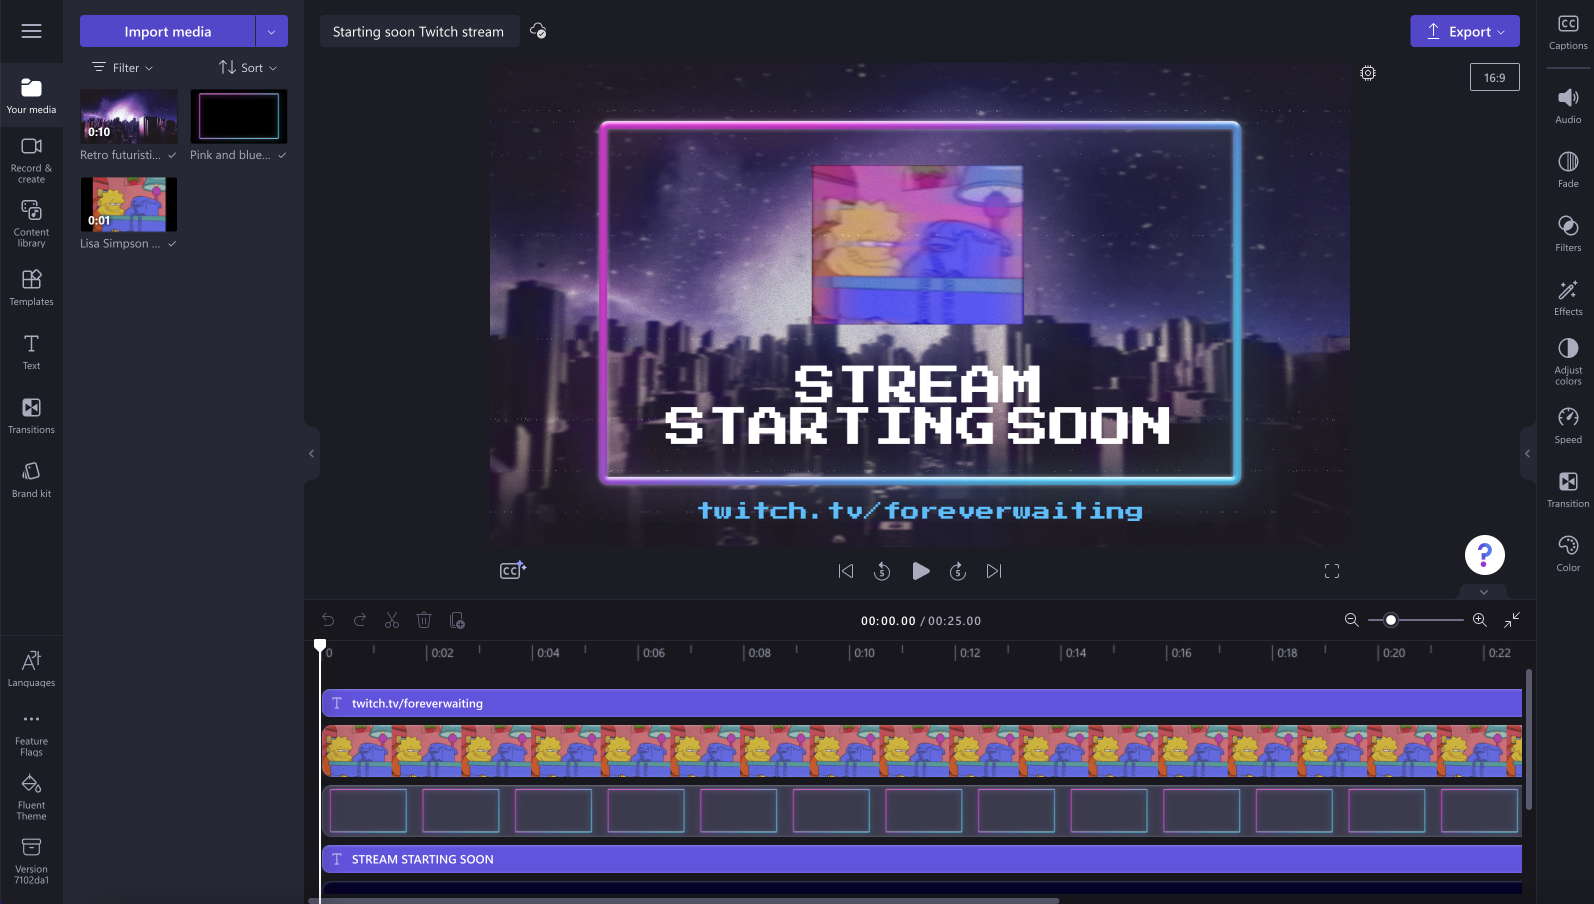Viewport: 1594px width, 904px height.
Task: Select the Lisa Simpson clip track in timeline
Action: (921, 751)
